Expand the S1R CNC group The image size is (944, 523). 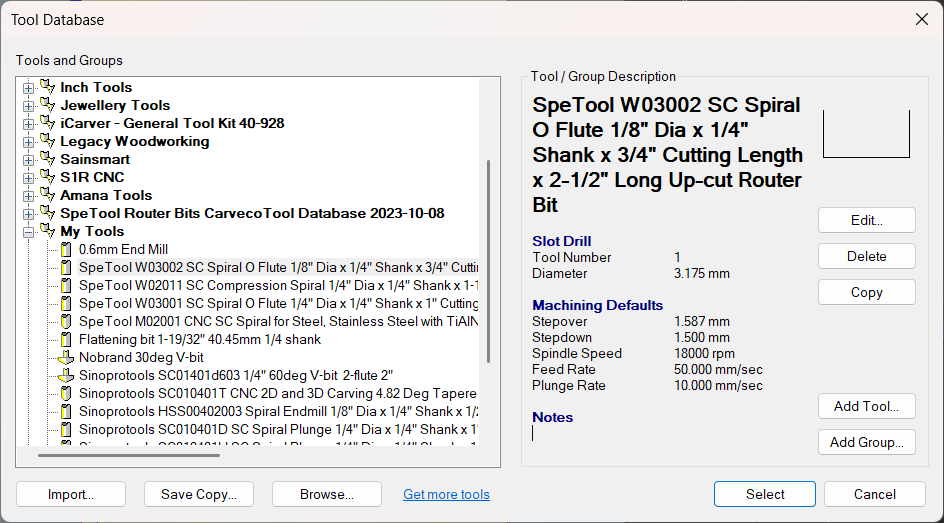point(29,178)
